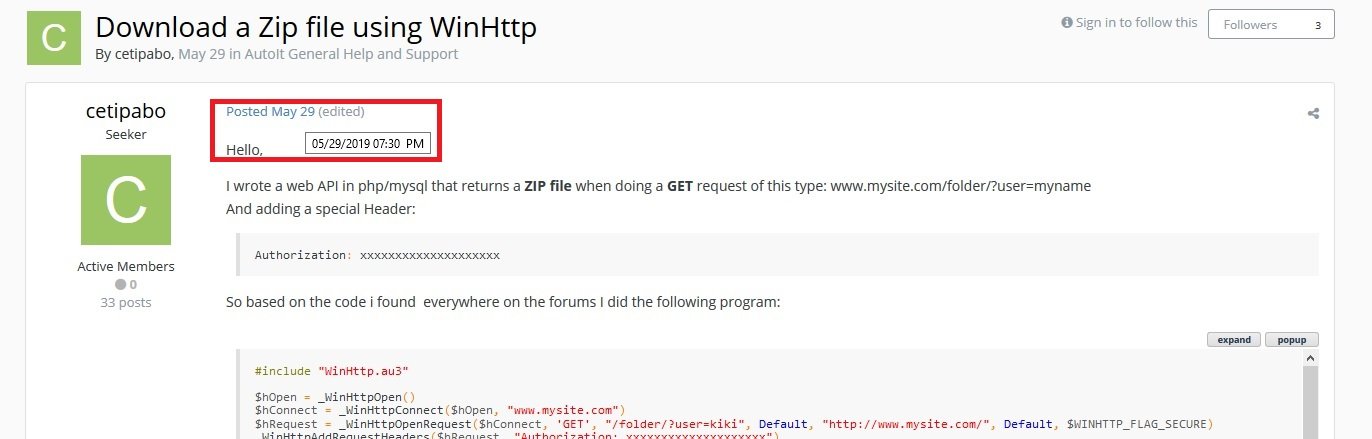Viewport: 1372px width, 439px height.
Task: Click Sign in to follow this
Action: click(1136, 23)
